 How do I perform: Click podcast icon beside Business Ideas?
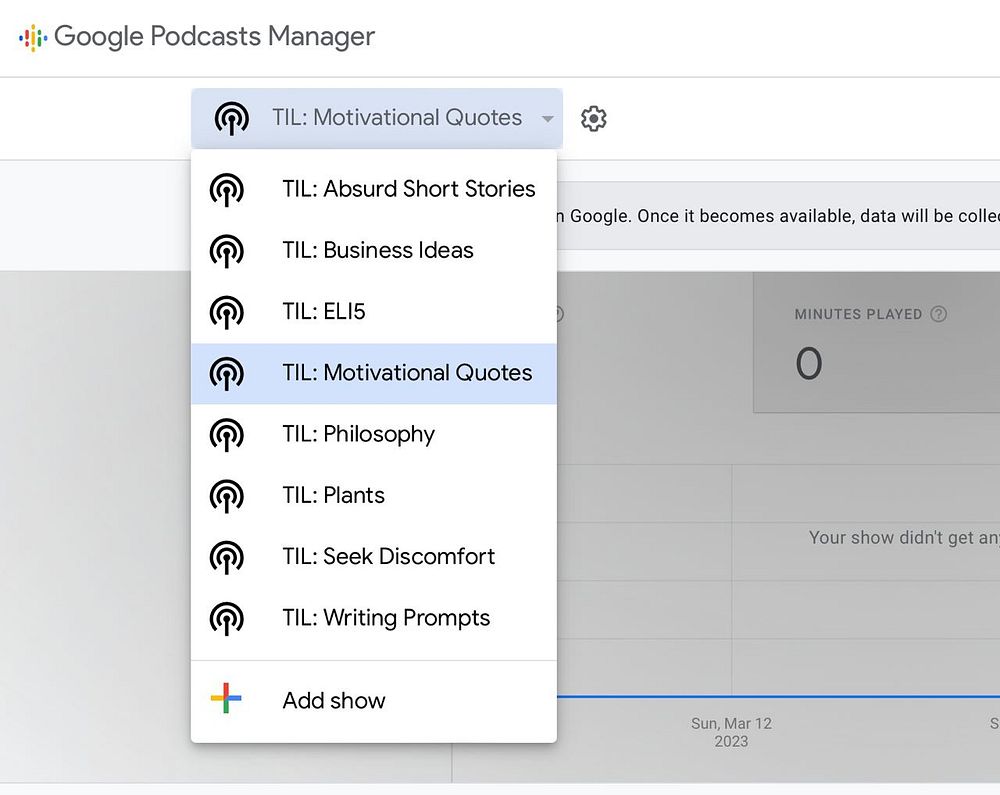point(227,250)
